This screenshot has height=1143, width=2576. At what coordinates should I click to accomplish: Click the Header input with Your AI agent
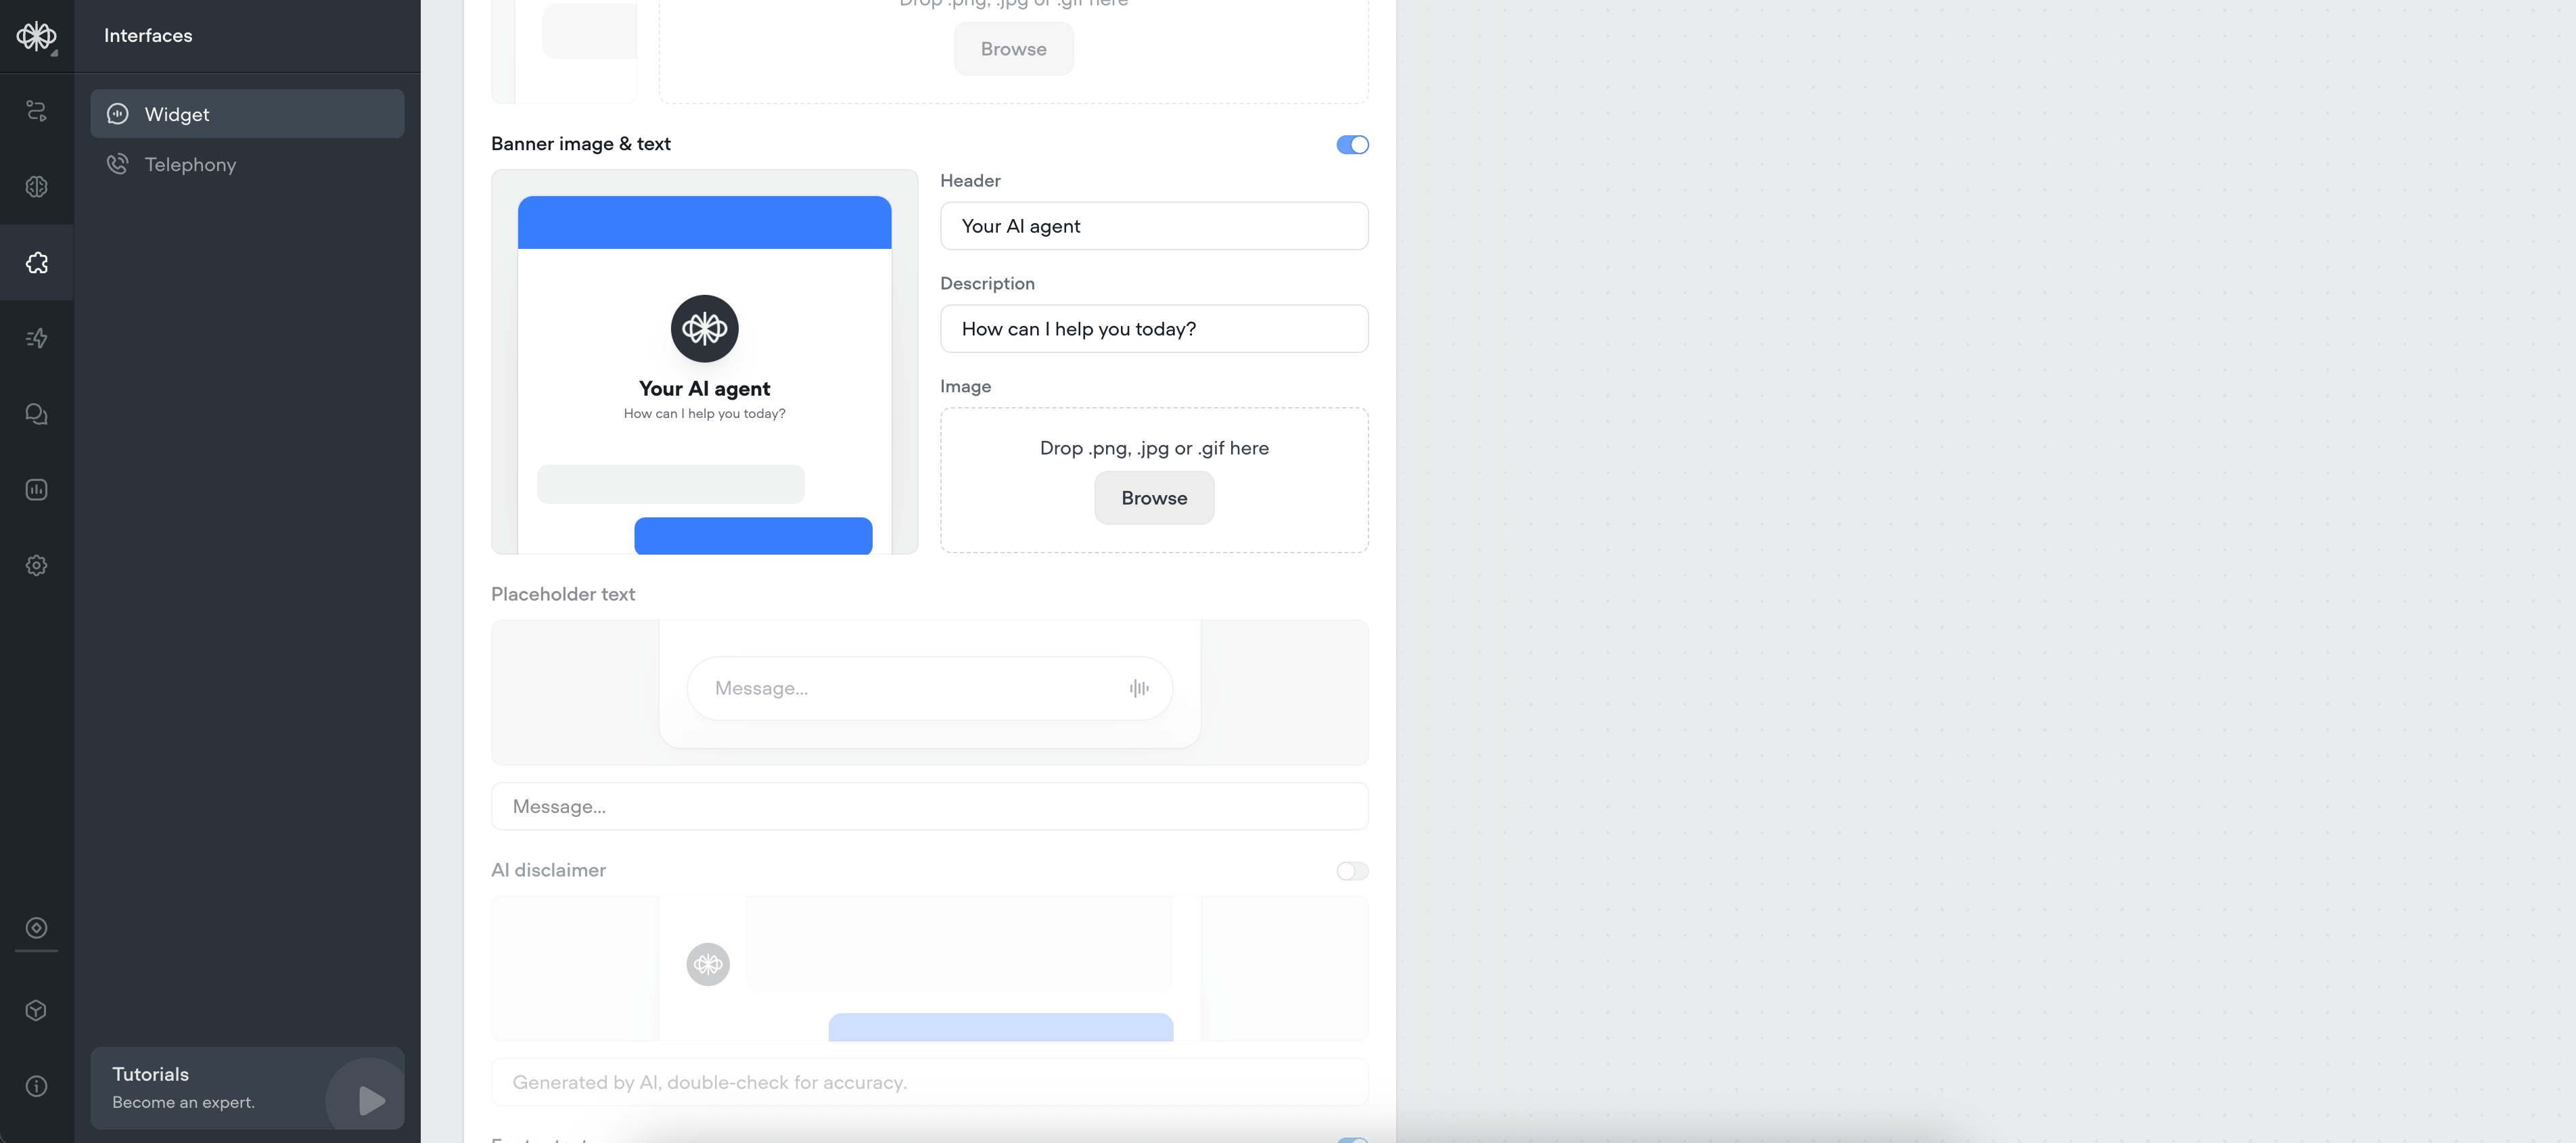coord(1153,226)
